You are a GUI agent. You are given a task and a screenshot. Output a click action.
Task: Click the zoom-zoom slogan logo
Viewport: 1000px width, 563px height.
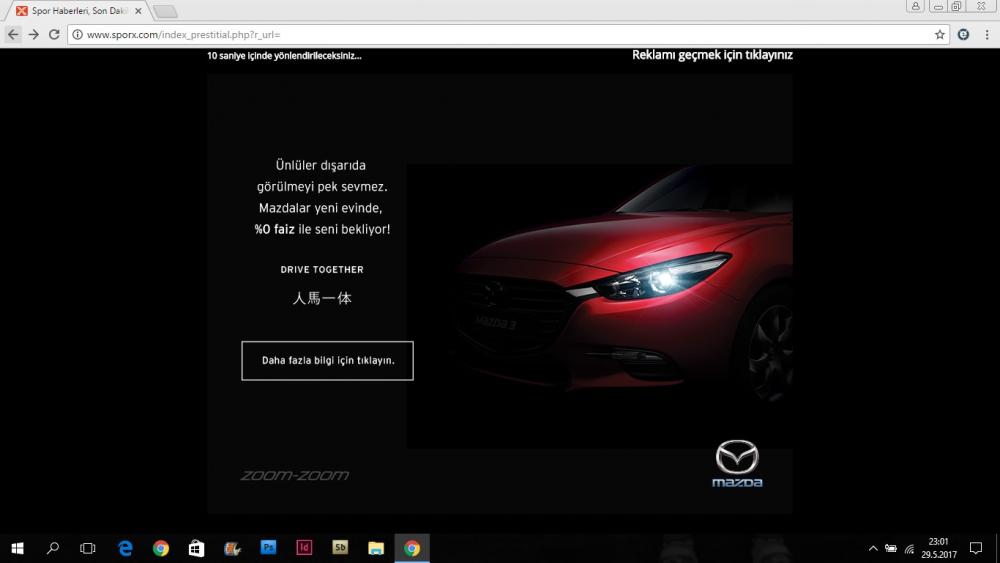[295, 475]
